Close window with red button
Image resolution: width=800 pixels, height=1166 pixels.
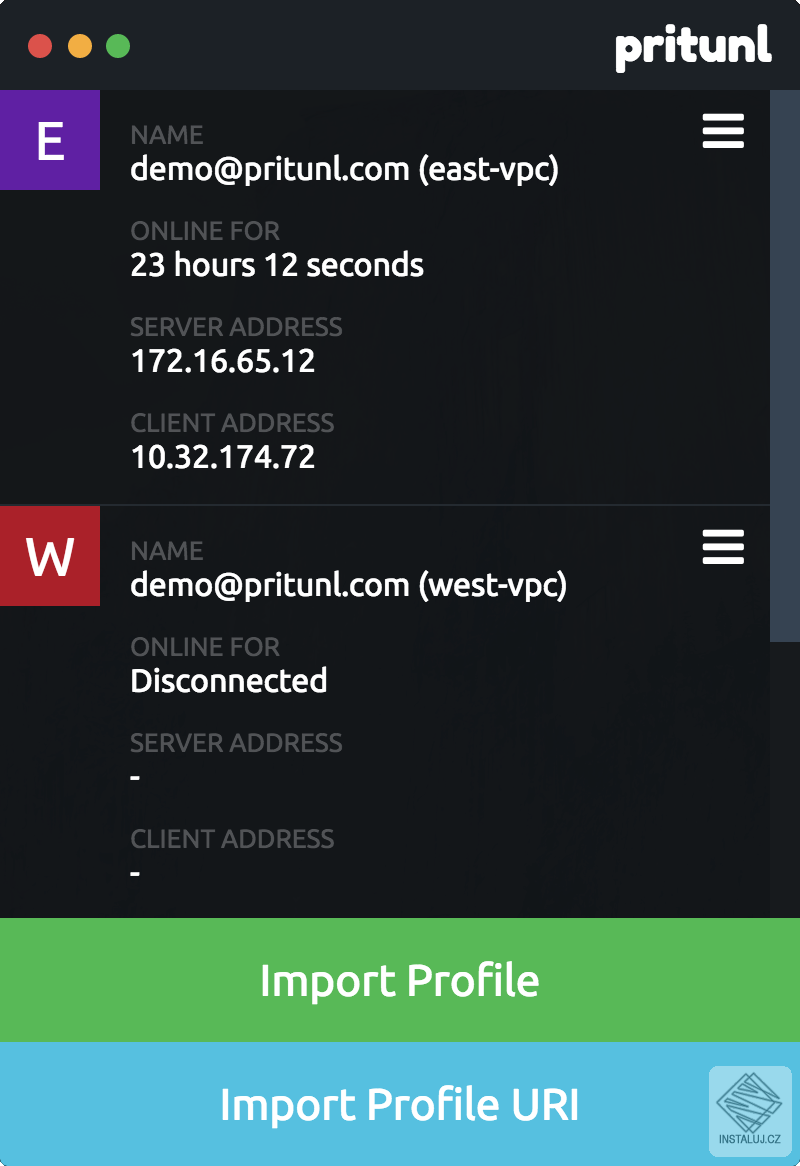click(x=40, y=46)
